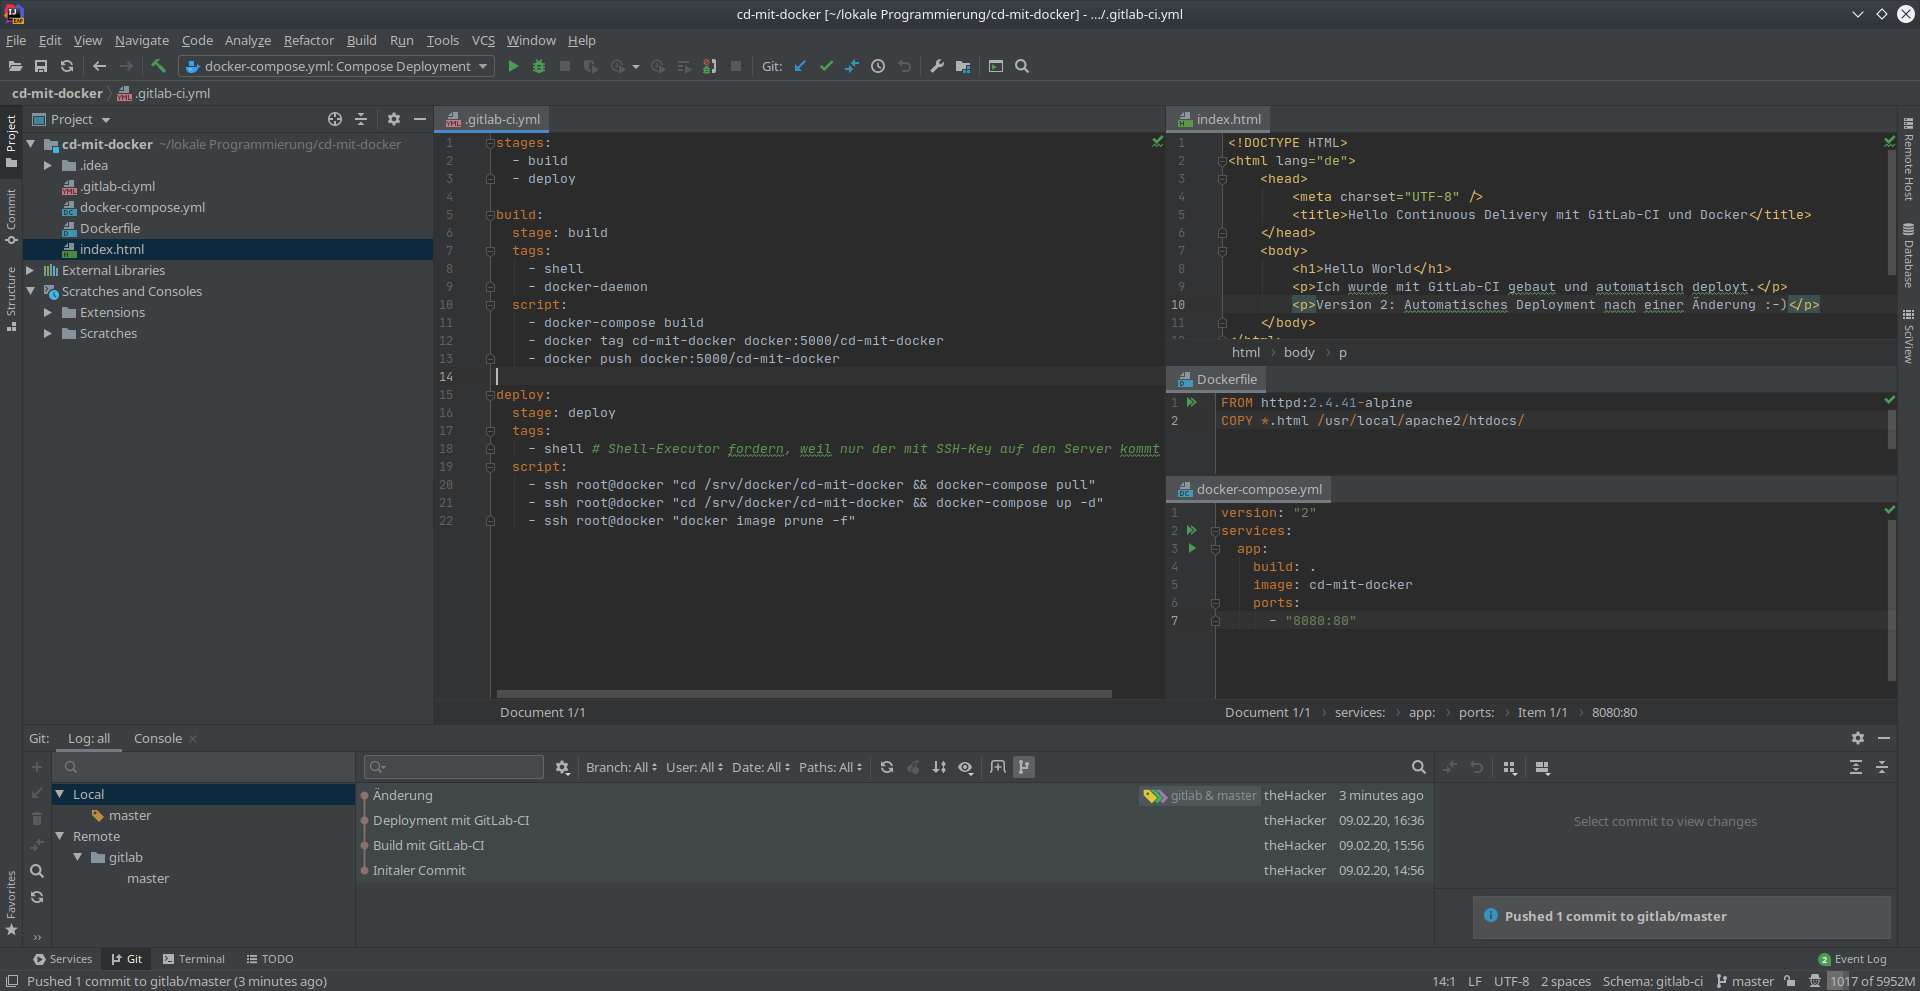Open the Branch: All filter dropdown

[x=621, y=767]
